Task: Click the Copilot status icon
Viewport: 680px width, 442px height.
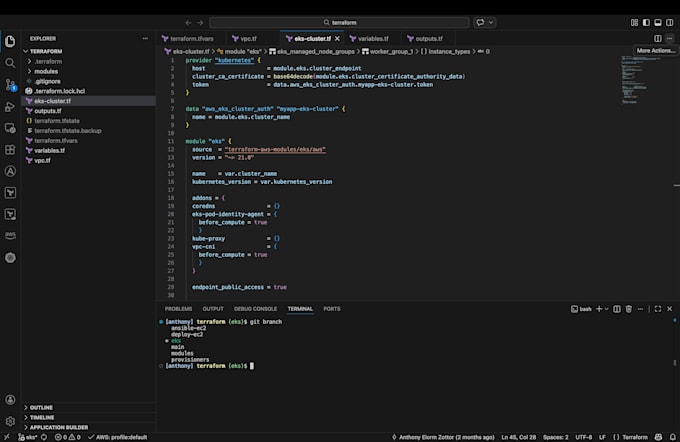Action: point(658,437)
